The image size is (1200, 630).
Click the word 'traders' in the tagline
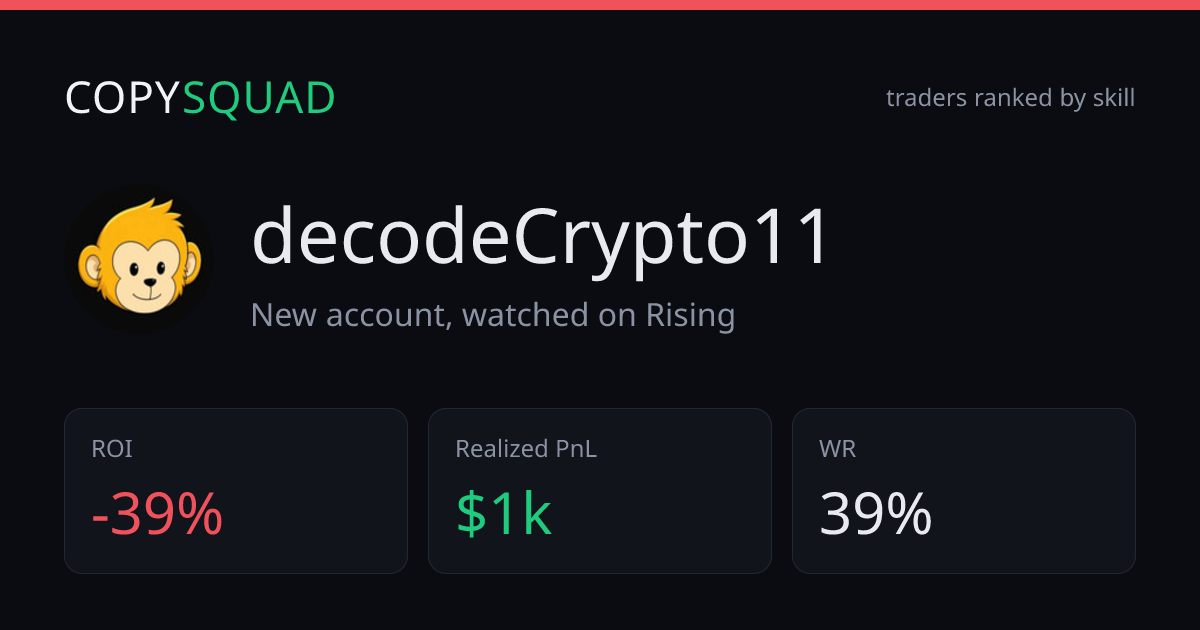pyautogui.click(x=925, y=98)
